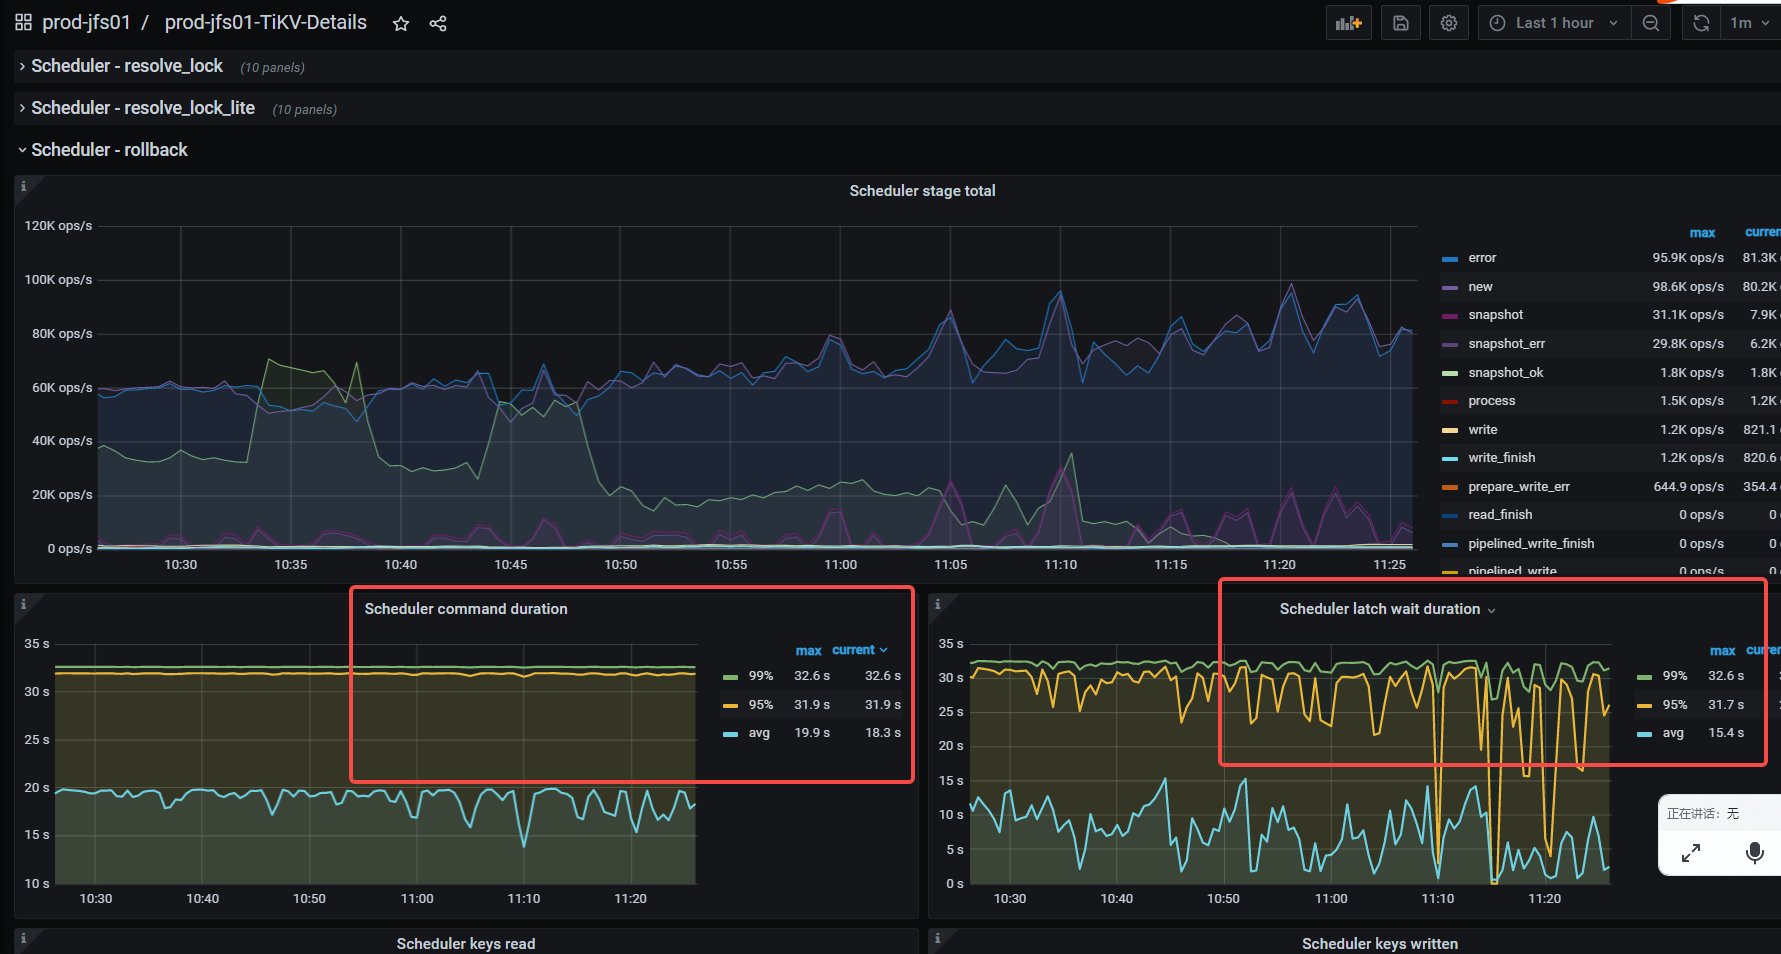Toggle the write_finish legend series
The height and width of the screenshot is (954, 1781).
[1501, 458]
